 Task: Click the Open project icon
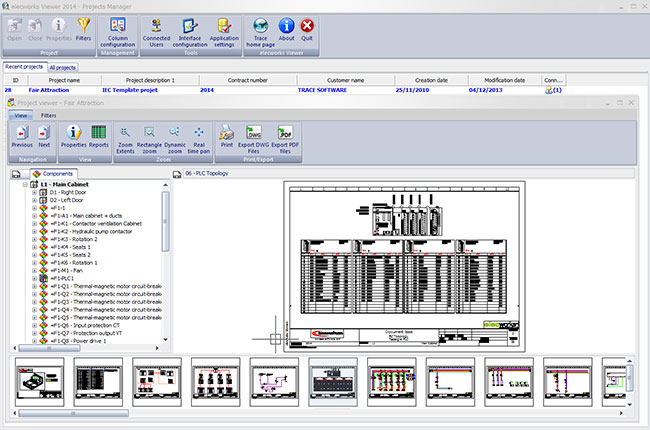pos(15,26)
